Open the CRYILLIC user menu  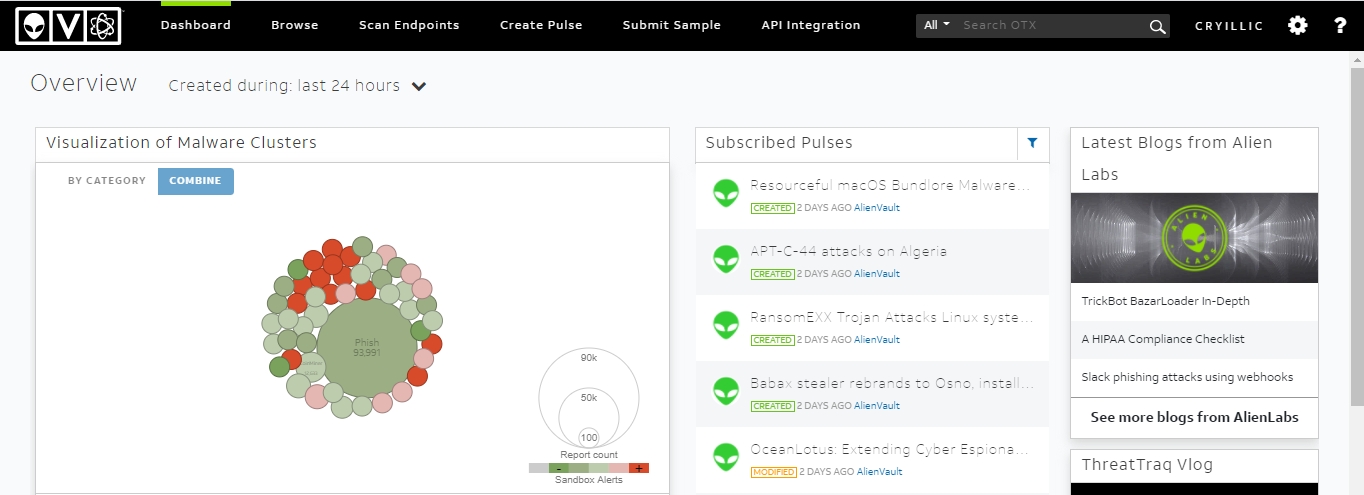pos(1229,26)
